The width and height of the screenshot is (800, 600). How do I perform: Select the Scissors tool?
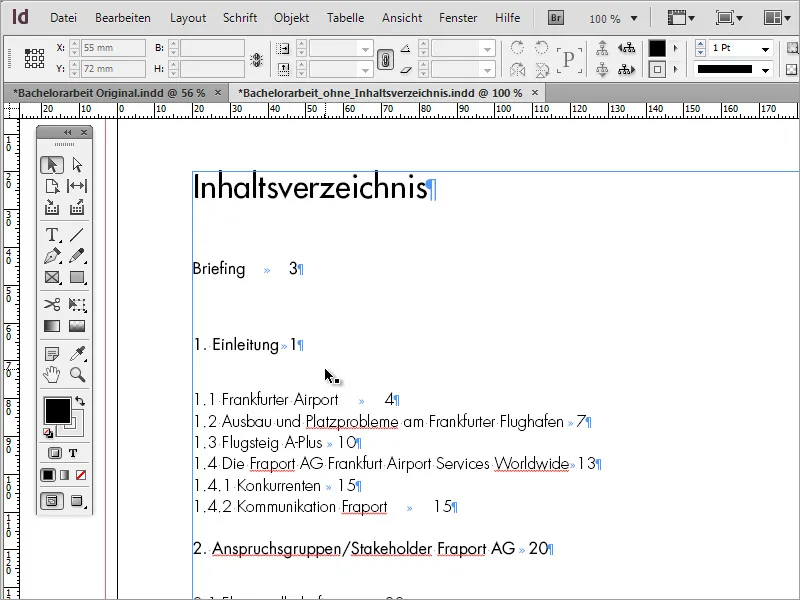click(52, 305)
